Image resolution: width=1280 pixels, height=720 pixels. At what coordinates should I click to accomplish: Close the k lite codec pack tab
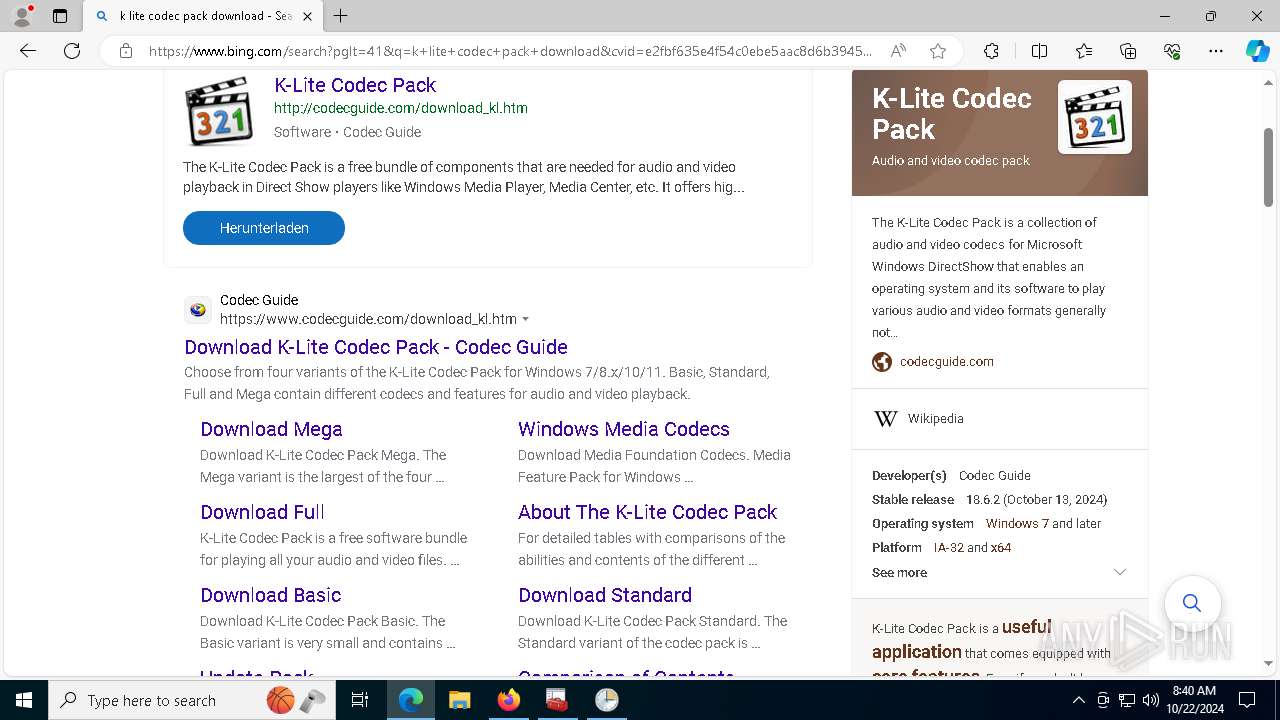click(x=308, y=16)
